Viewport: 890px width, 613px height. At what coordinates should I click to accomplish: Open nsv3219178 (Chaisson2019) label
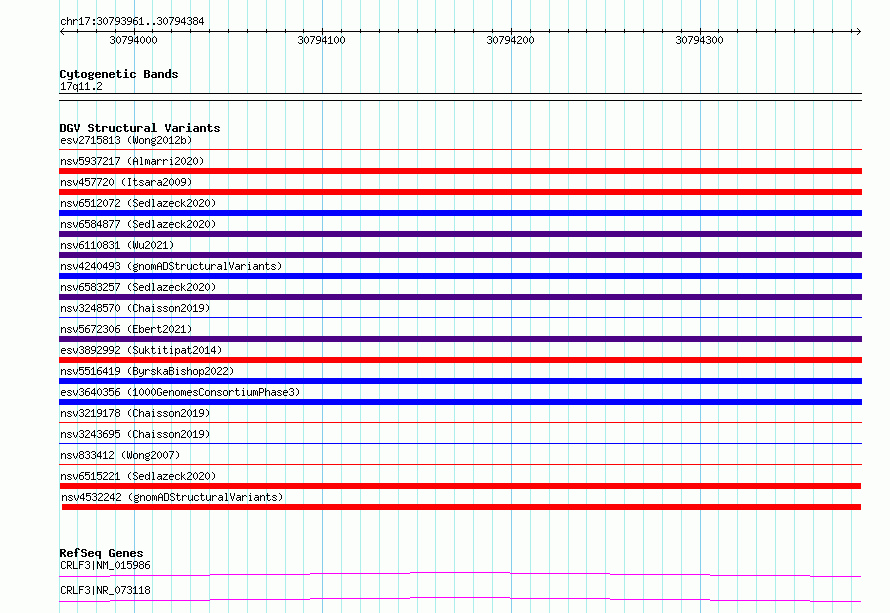pos(135,413)
